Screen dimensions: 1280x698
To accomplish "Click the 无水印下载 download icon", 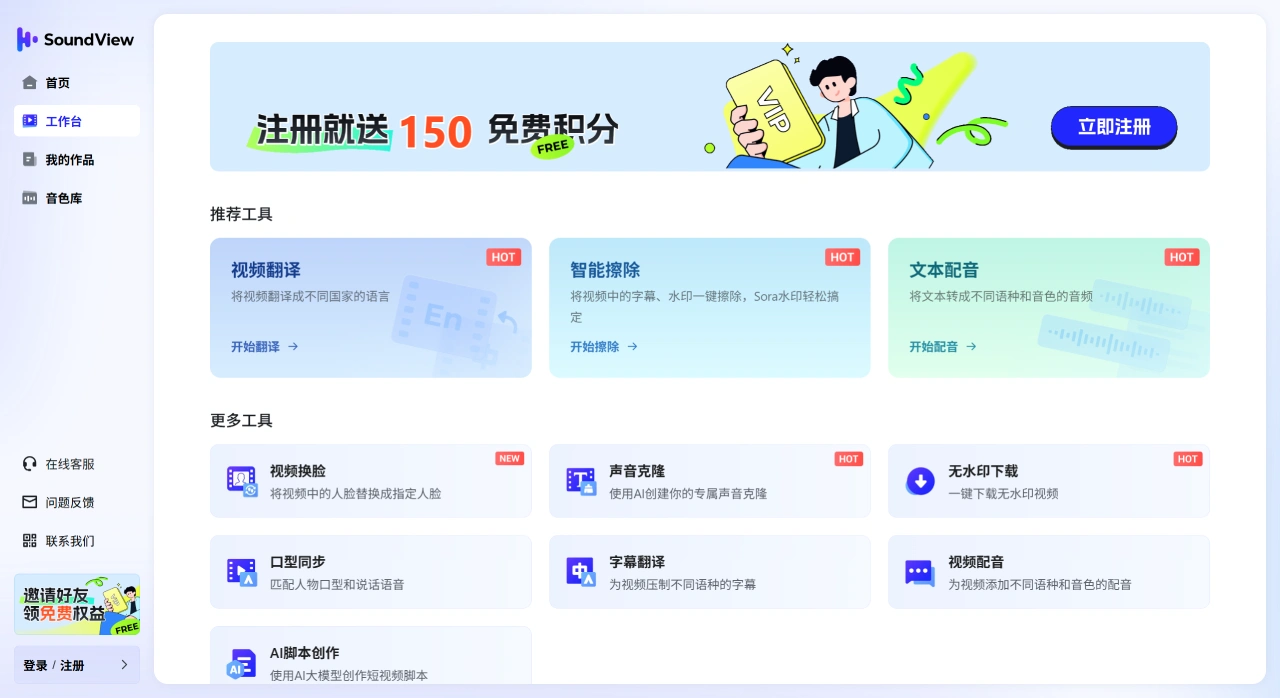I will click(x=919, y=480).
